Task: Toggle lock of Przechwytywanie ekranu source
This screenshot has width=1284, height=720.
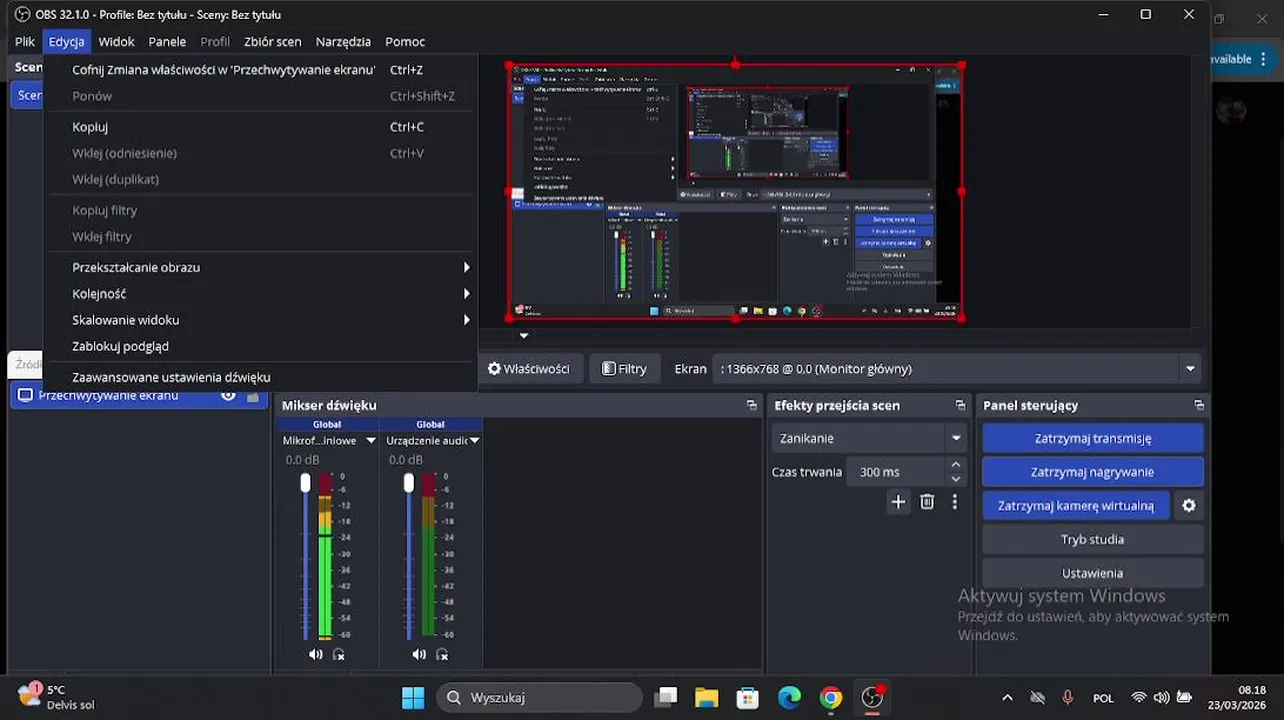Action: [x=253, y=396]
